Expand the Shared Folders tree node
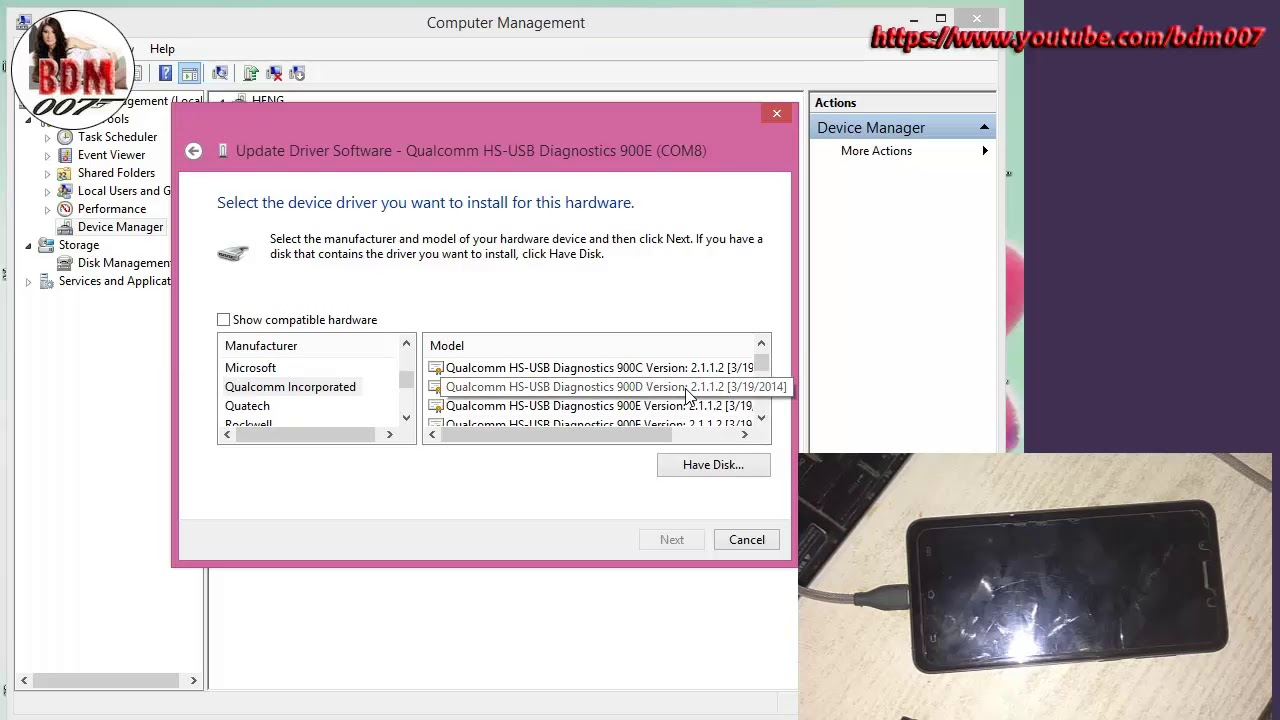This screenshot has height=720, width=1280. tap(47, 173)
